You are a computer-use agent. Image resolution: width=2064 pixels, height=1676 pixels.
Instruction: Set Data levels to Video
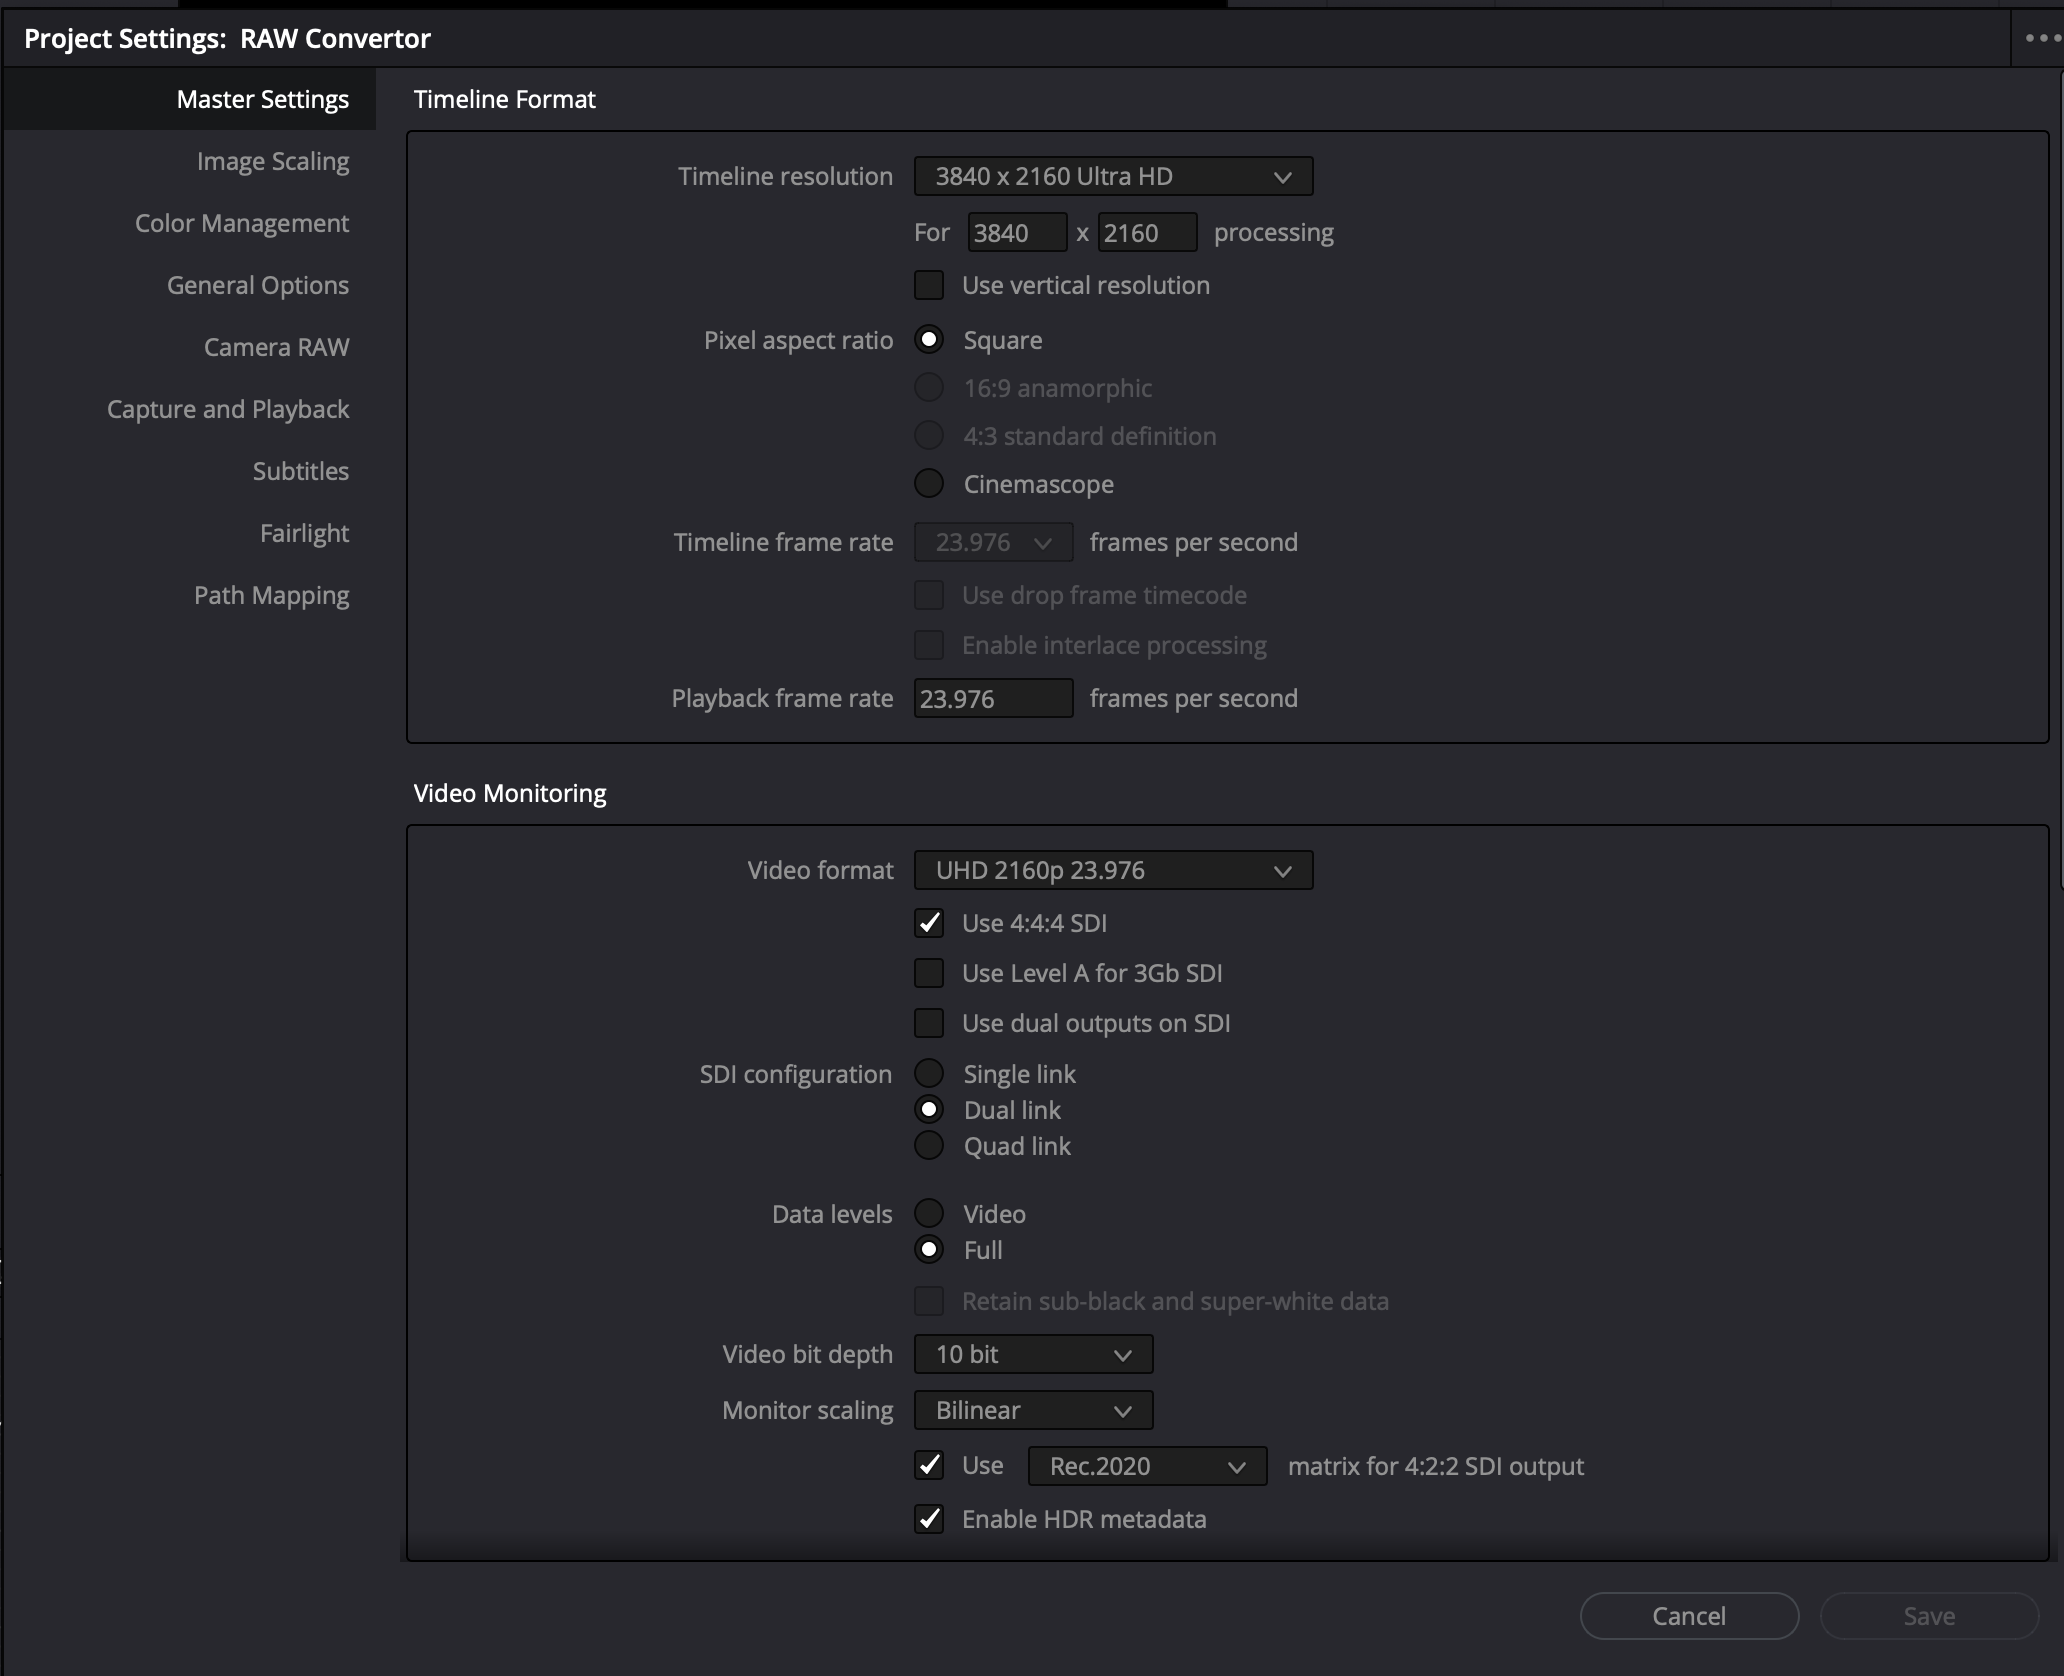coord(929,1214)
